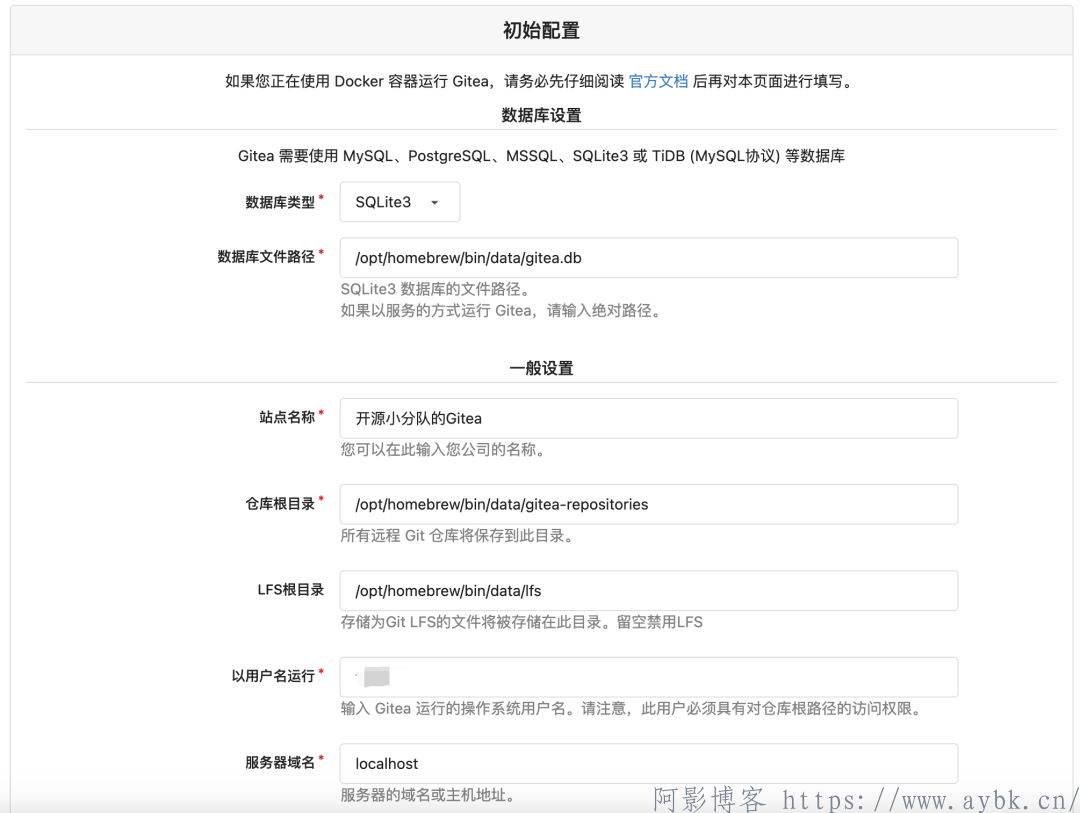This screenshot has height=813, width=1080.
Task: Open the 数据库类型 SQLite3 dropdown
Action: (x=399, y=202)
